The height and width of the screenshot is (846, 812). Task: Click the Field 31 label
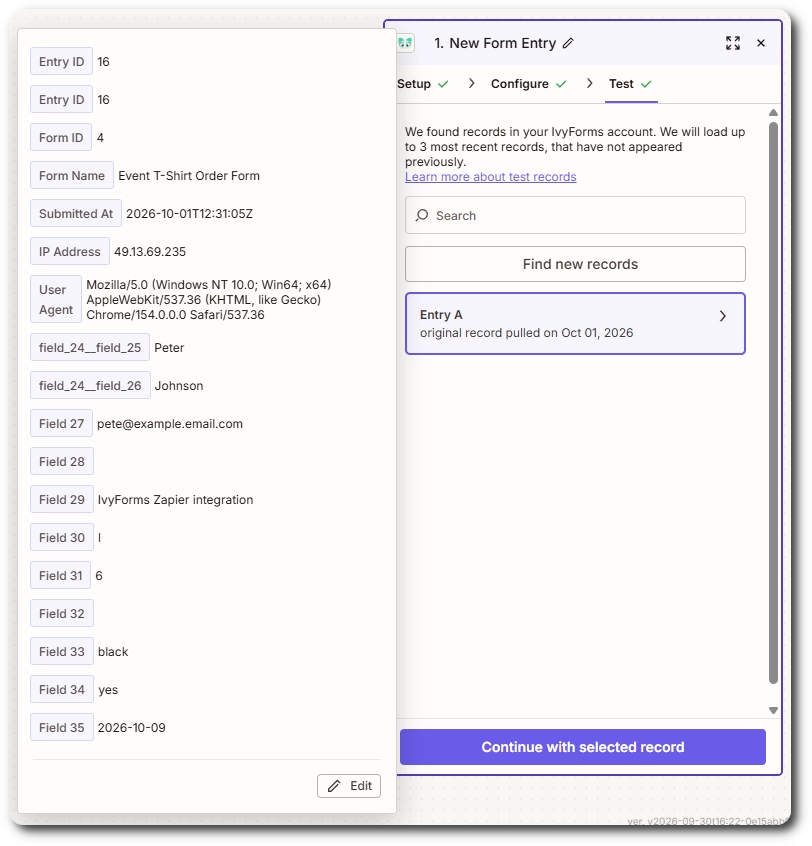click(x=60, y=576)
